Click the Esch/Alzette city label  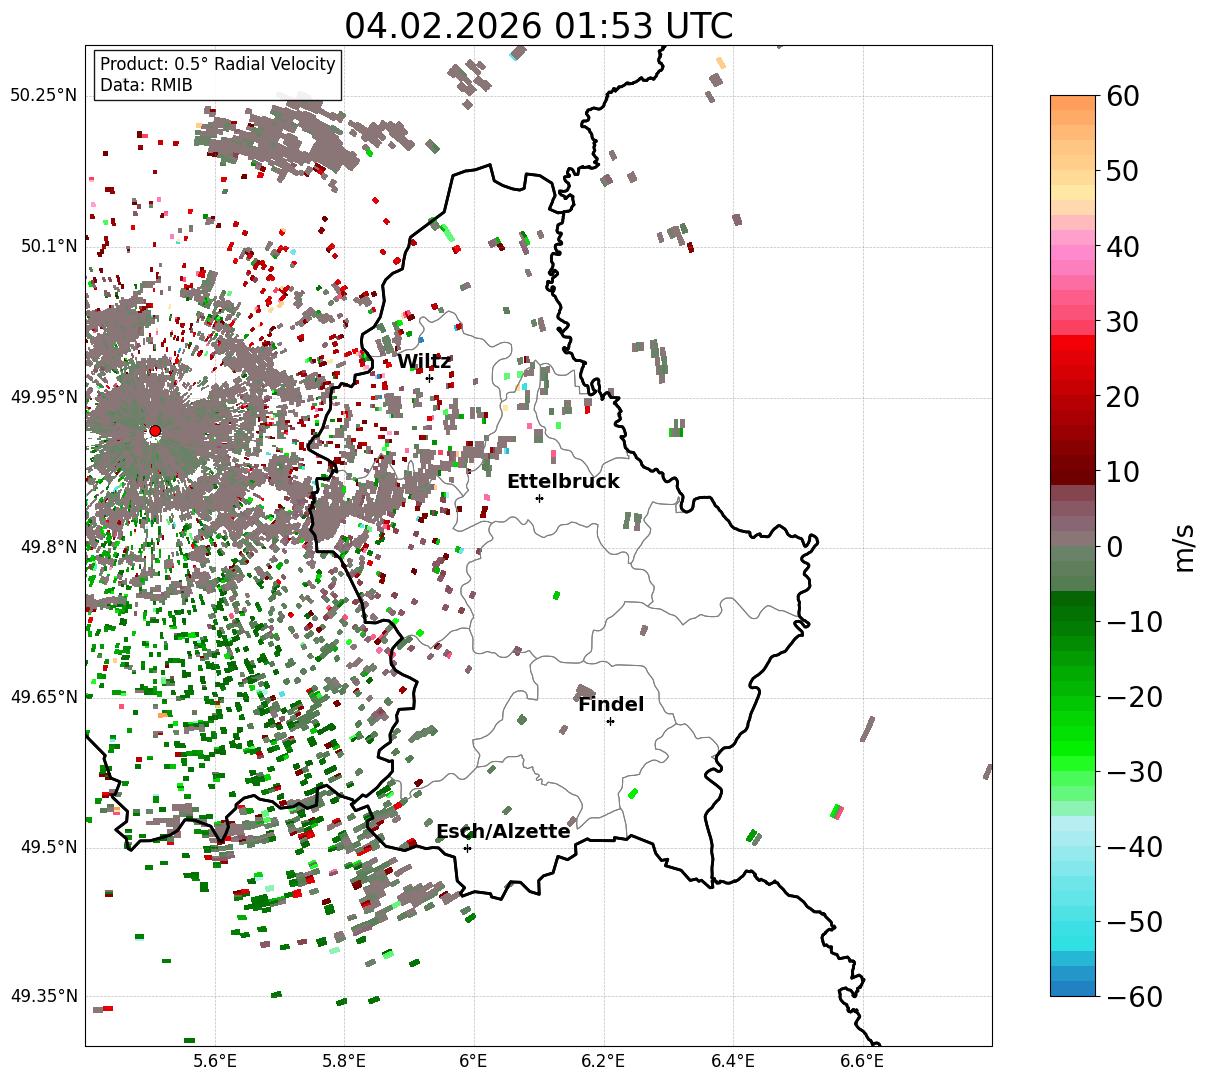(503, 831)
